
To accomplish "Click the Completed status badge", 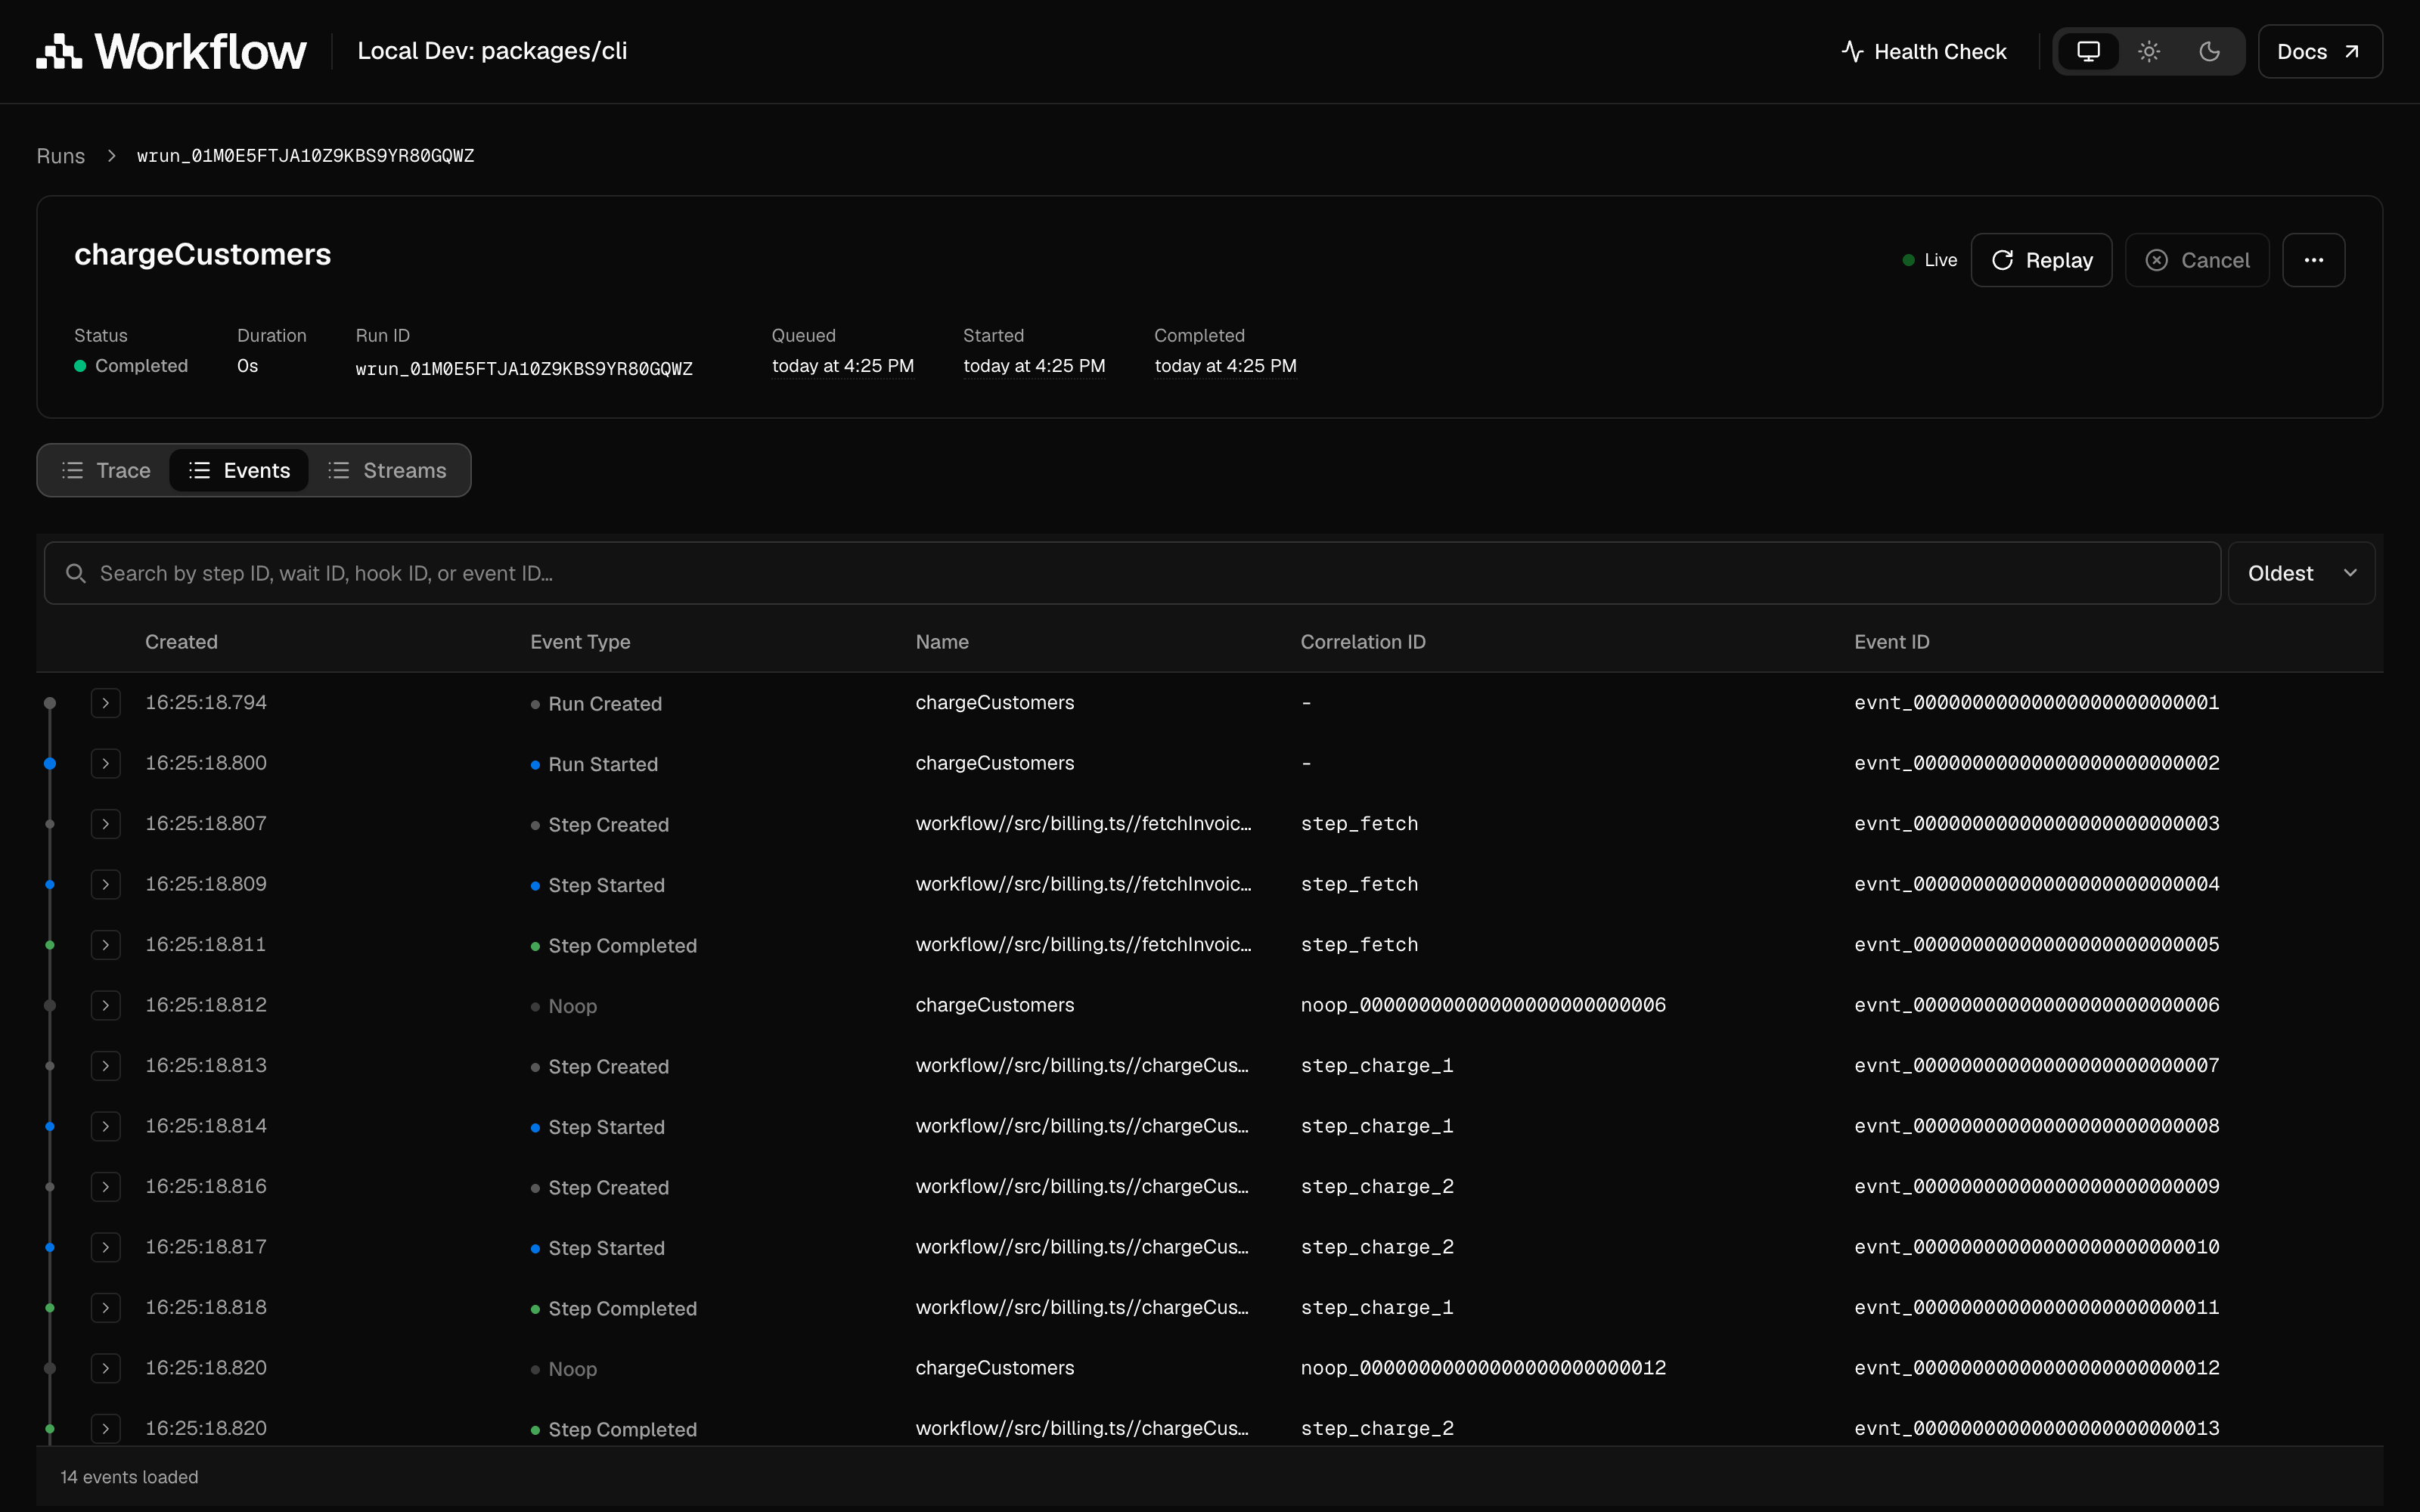I will point(131,366).
